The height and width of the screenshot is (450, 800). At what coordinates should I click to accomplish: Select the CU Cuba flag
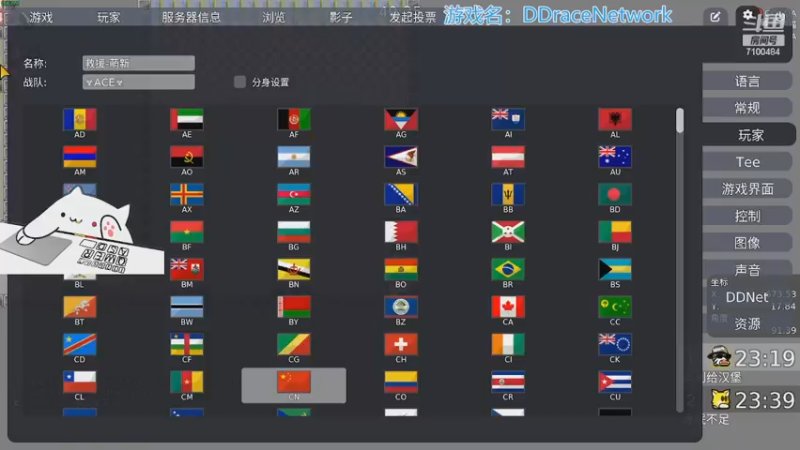615,382
